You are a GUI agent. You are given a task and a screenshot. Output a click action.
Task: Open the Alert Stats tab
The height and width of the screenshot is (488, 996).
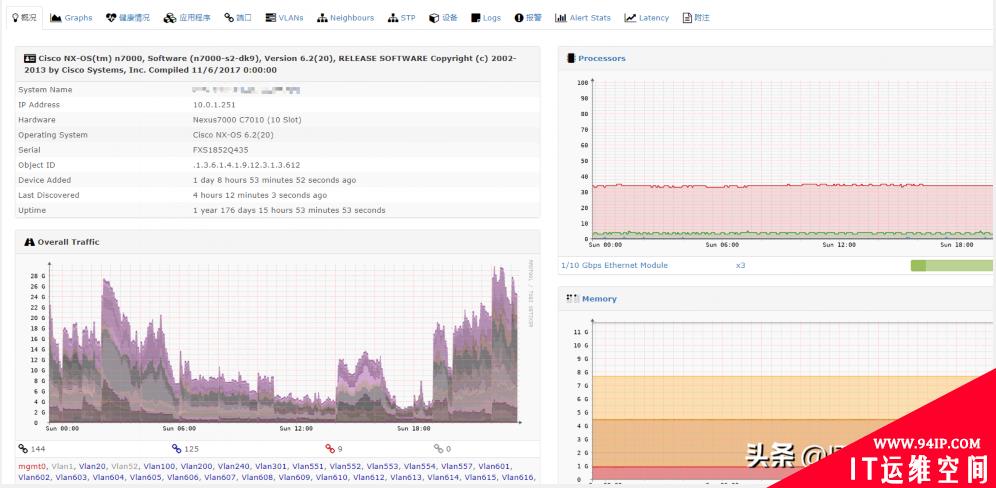click(x=582, y=18)
